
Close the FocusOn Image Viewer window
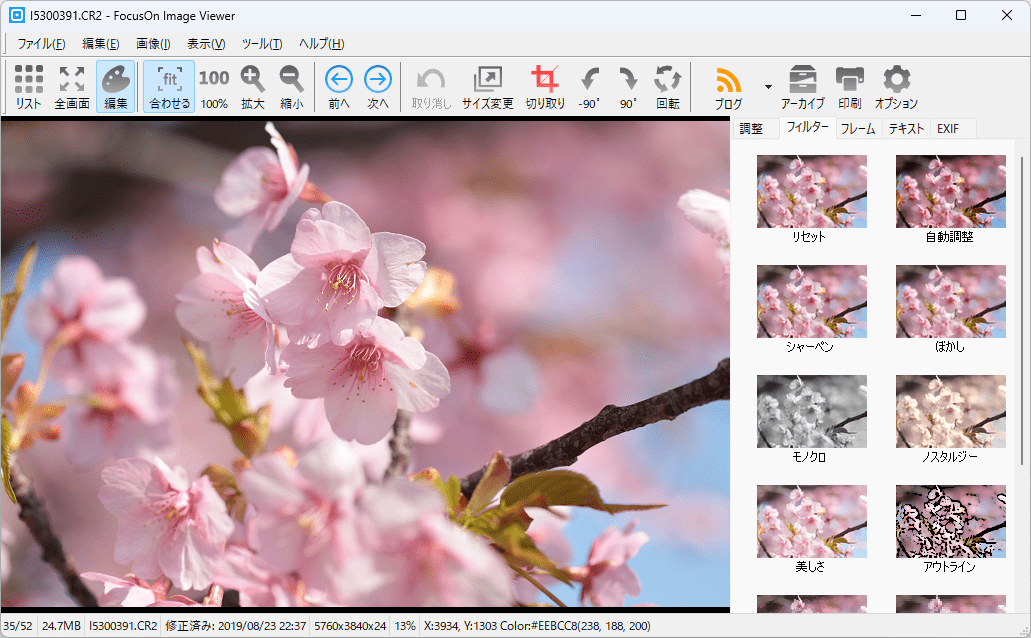1007,15
